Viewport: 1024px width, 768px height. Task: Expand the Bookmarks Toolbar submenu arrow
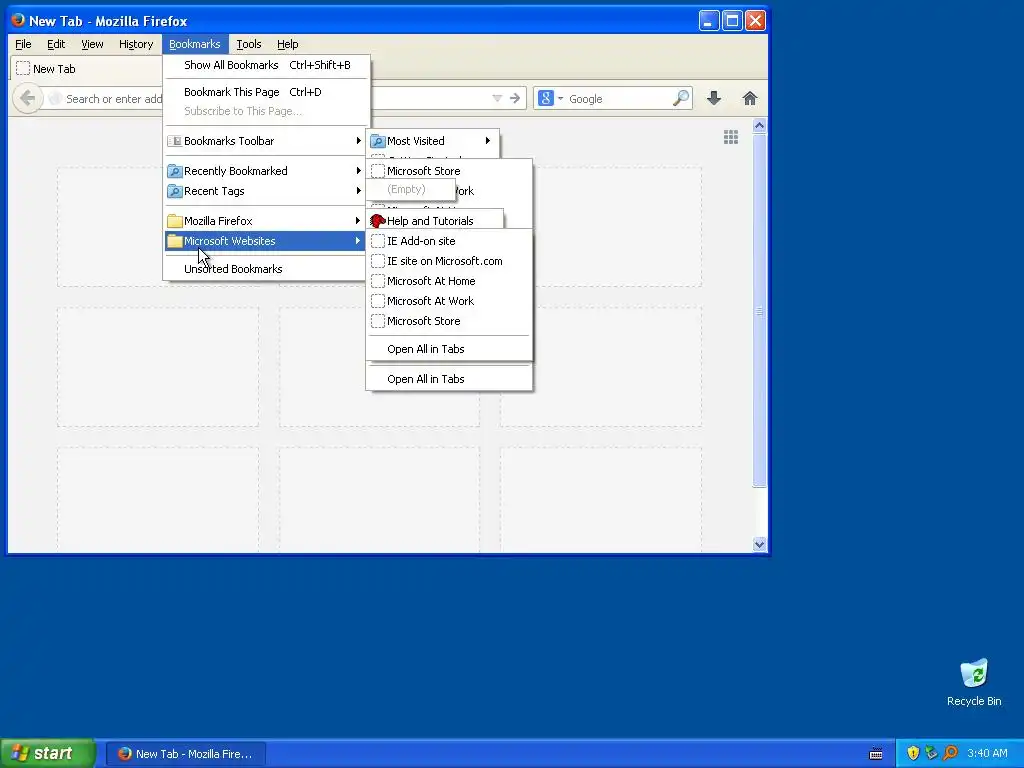358,141
